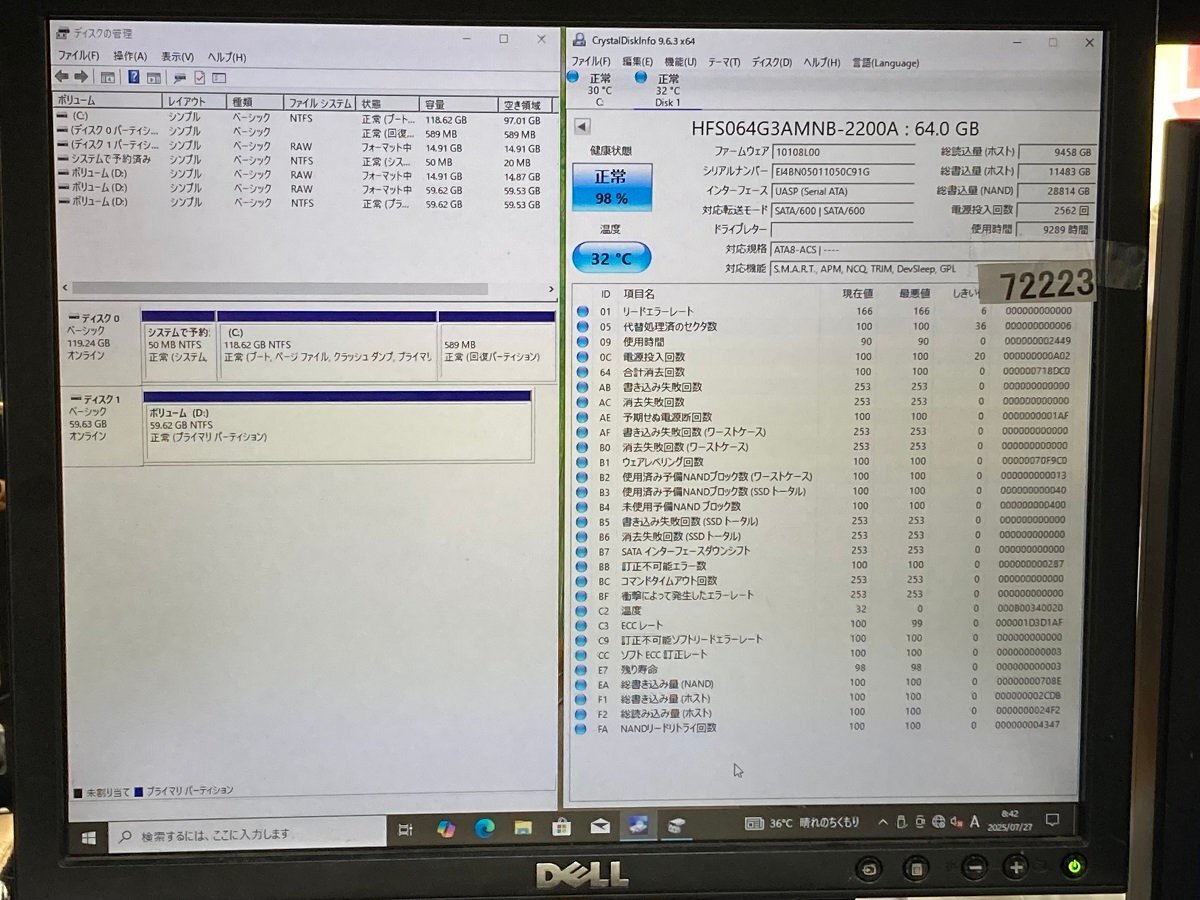Open Microsoft Store from the taskbar
This screenshot has height=900, width=1200.
coord(561,827)
